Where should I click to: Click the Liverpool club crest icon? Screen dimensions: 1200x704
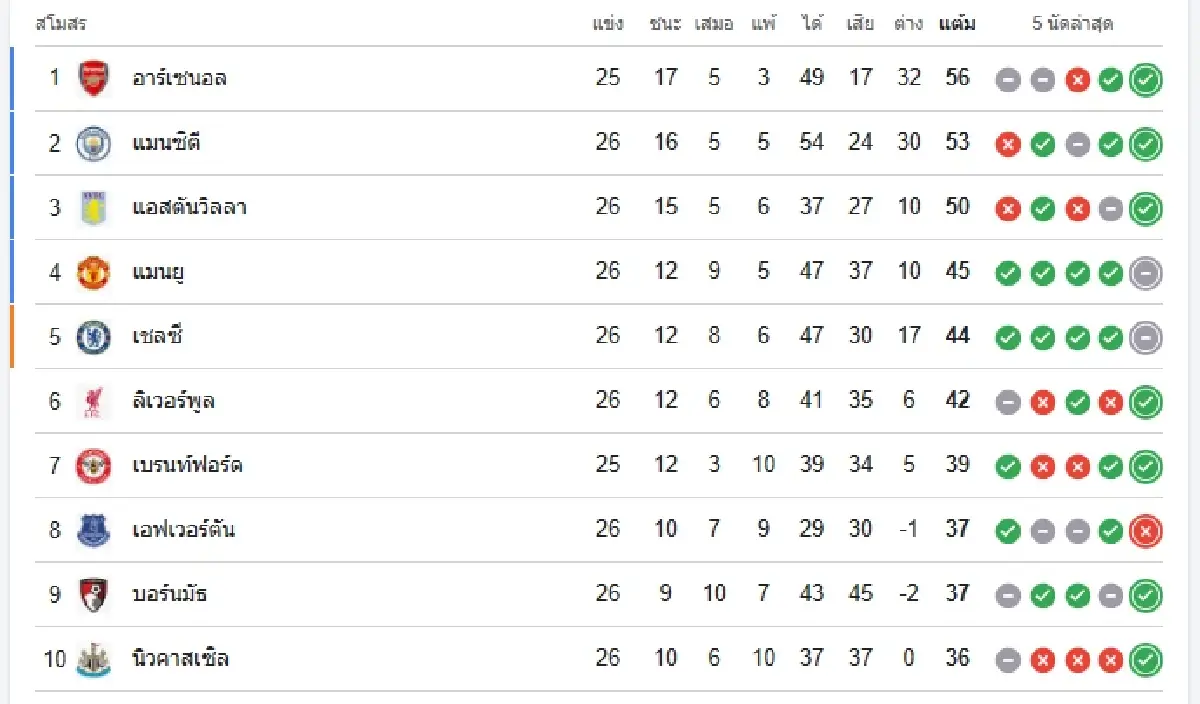coord(93,401)
